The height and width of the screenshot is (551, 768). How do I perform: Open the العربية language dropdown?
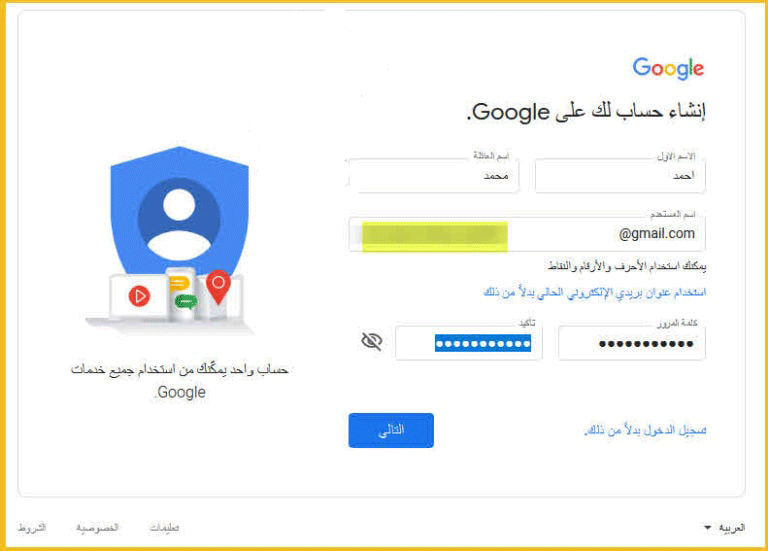click(x=724, y=527)
